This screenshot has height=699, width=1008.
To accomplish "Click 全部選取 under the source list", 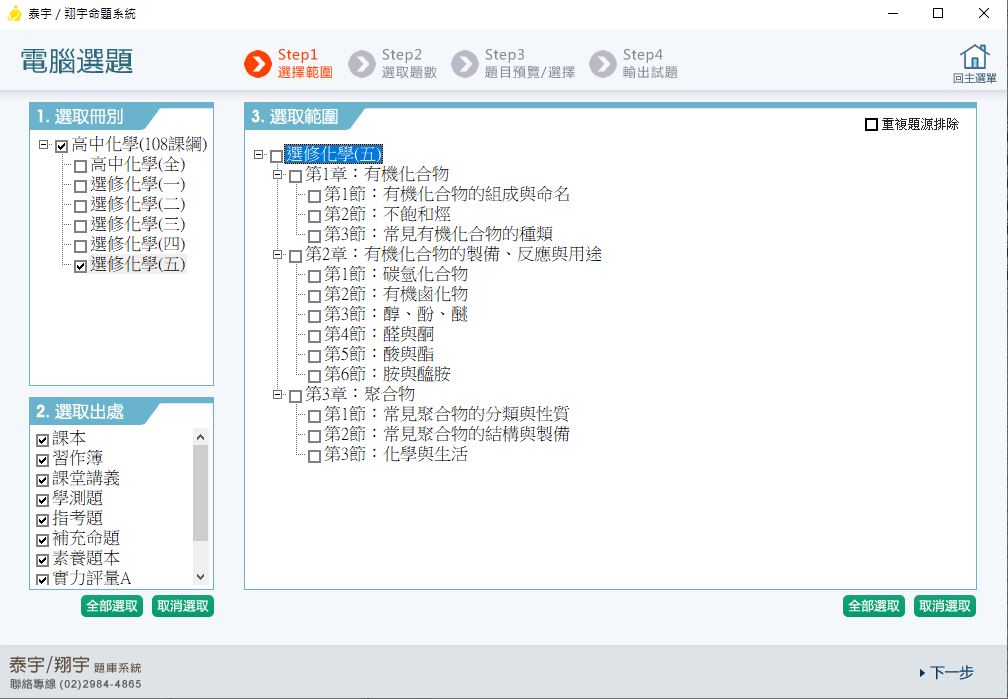I will coord(112,606).
